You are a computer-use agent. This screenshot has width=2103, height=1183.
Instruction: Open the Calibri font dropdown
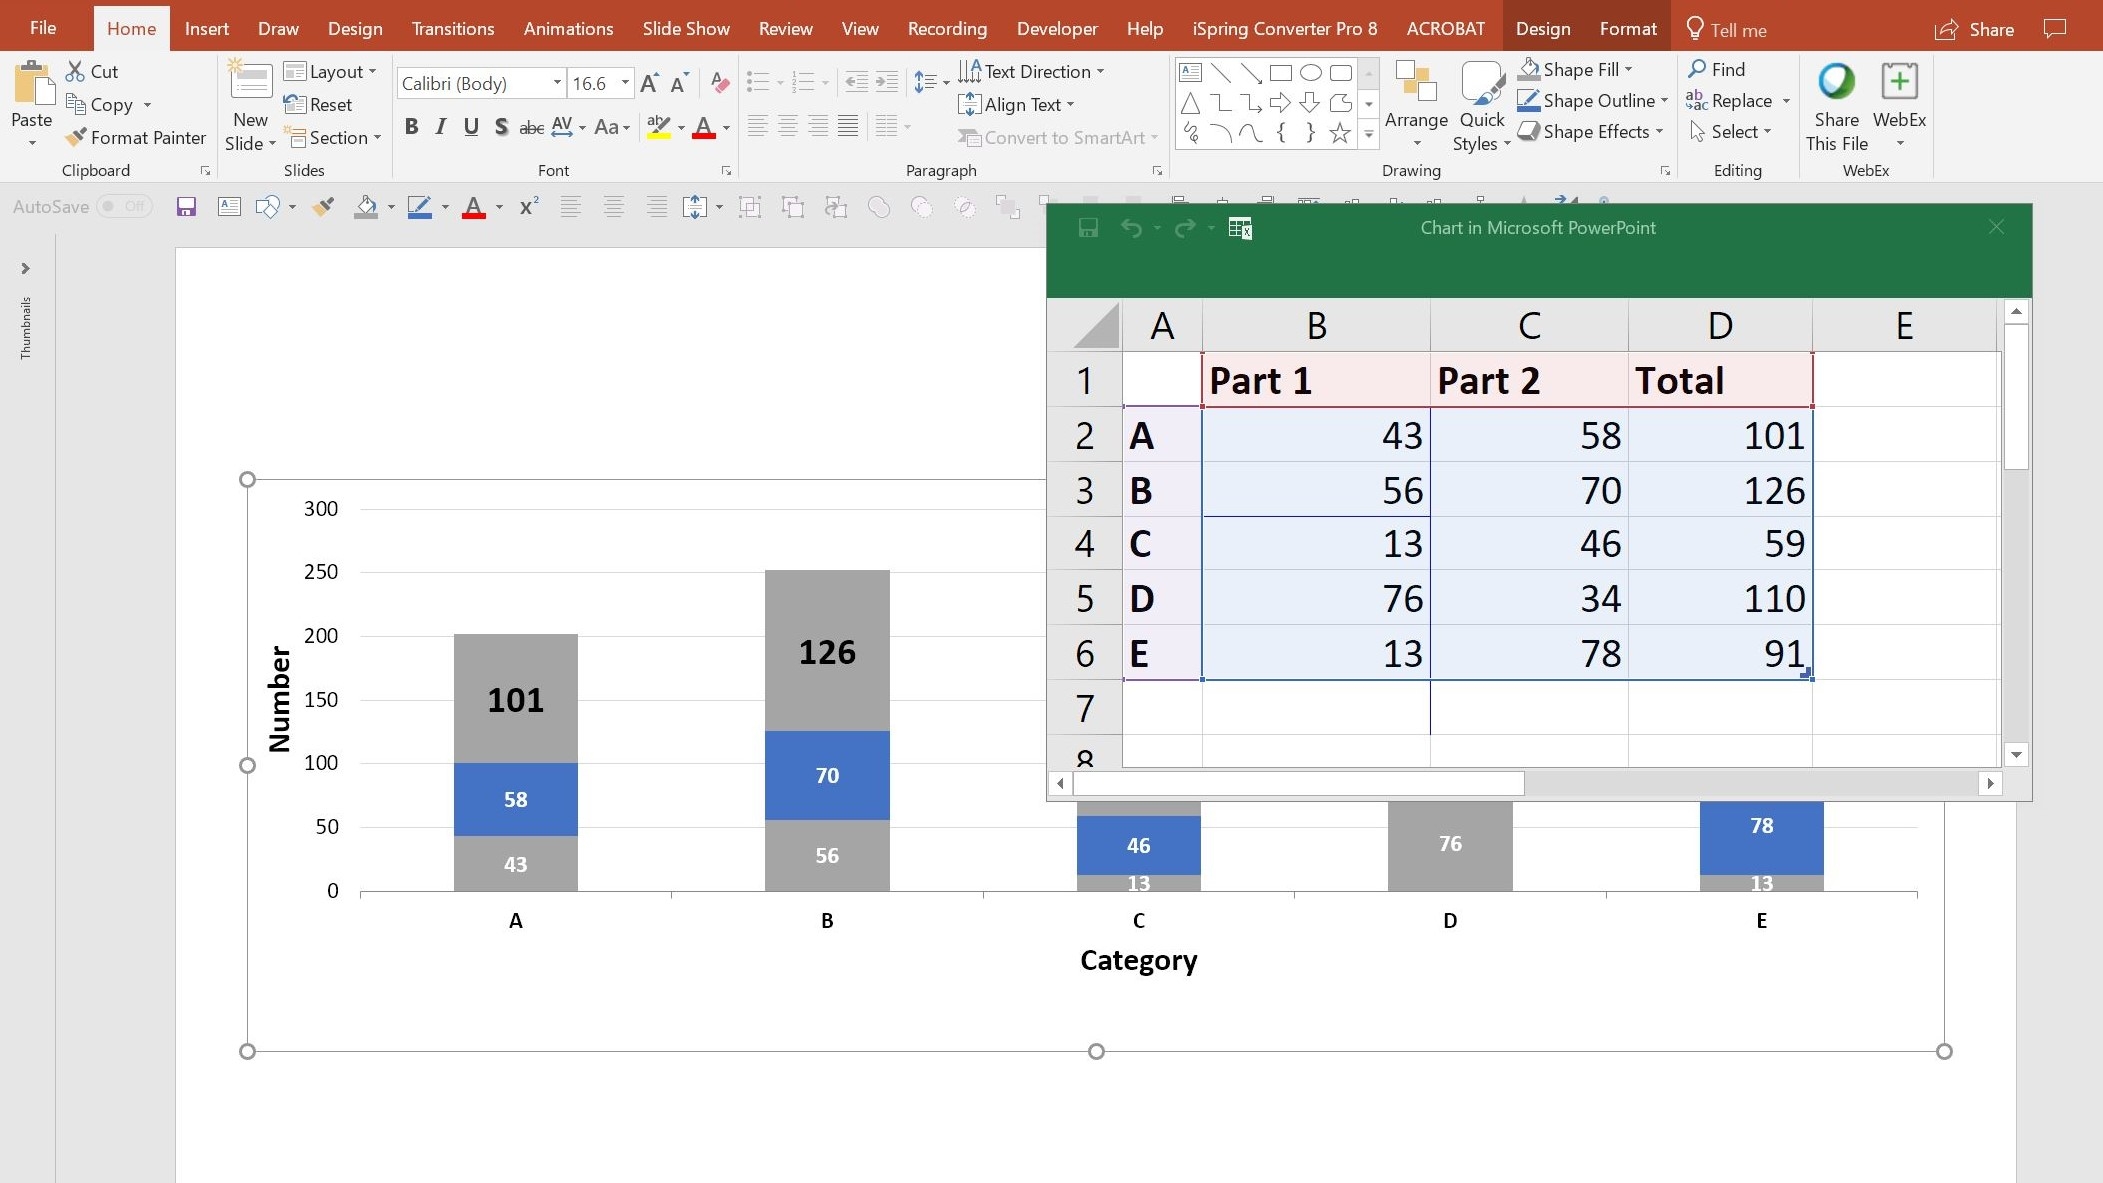(x=557, y=83)
